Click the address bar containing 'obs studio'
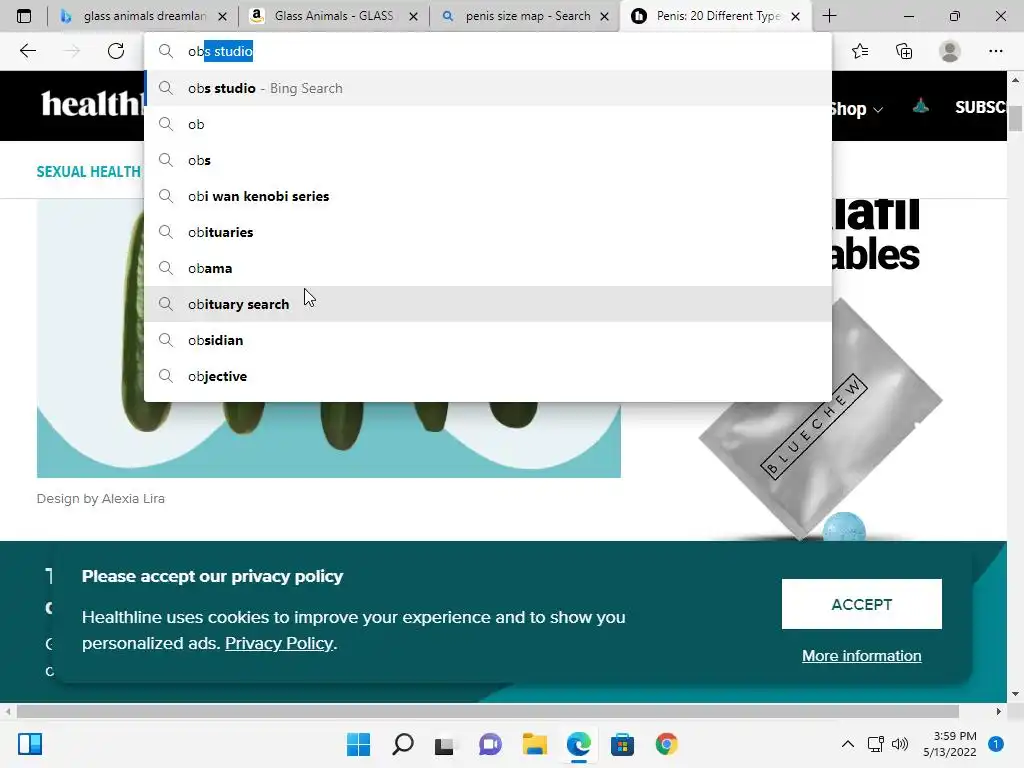The width and height of the screenshot is (1024, 768). click(487, 51)
